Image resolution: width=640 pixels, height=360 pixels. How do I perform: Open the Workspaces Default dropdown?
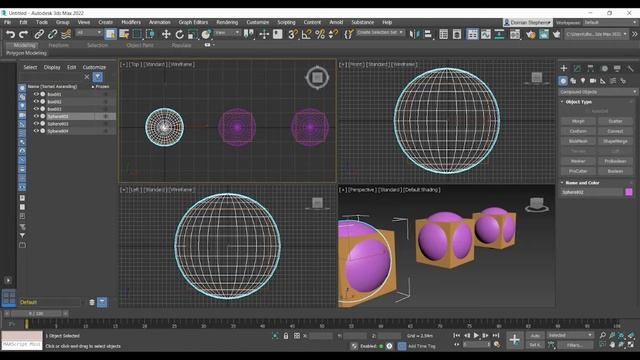point(610,22)
